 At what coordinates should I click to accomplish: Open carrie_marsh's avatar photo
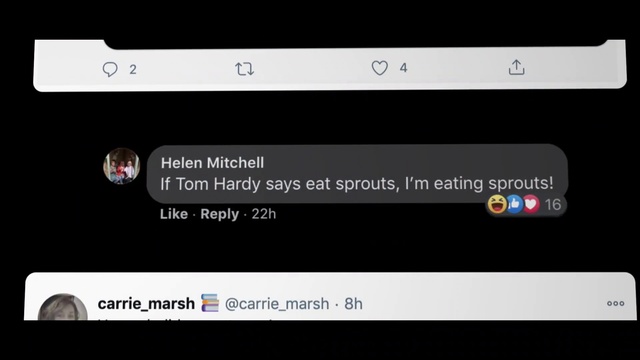(62, 307)
